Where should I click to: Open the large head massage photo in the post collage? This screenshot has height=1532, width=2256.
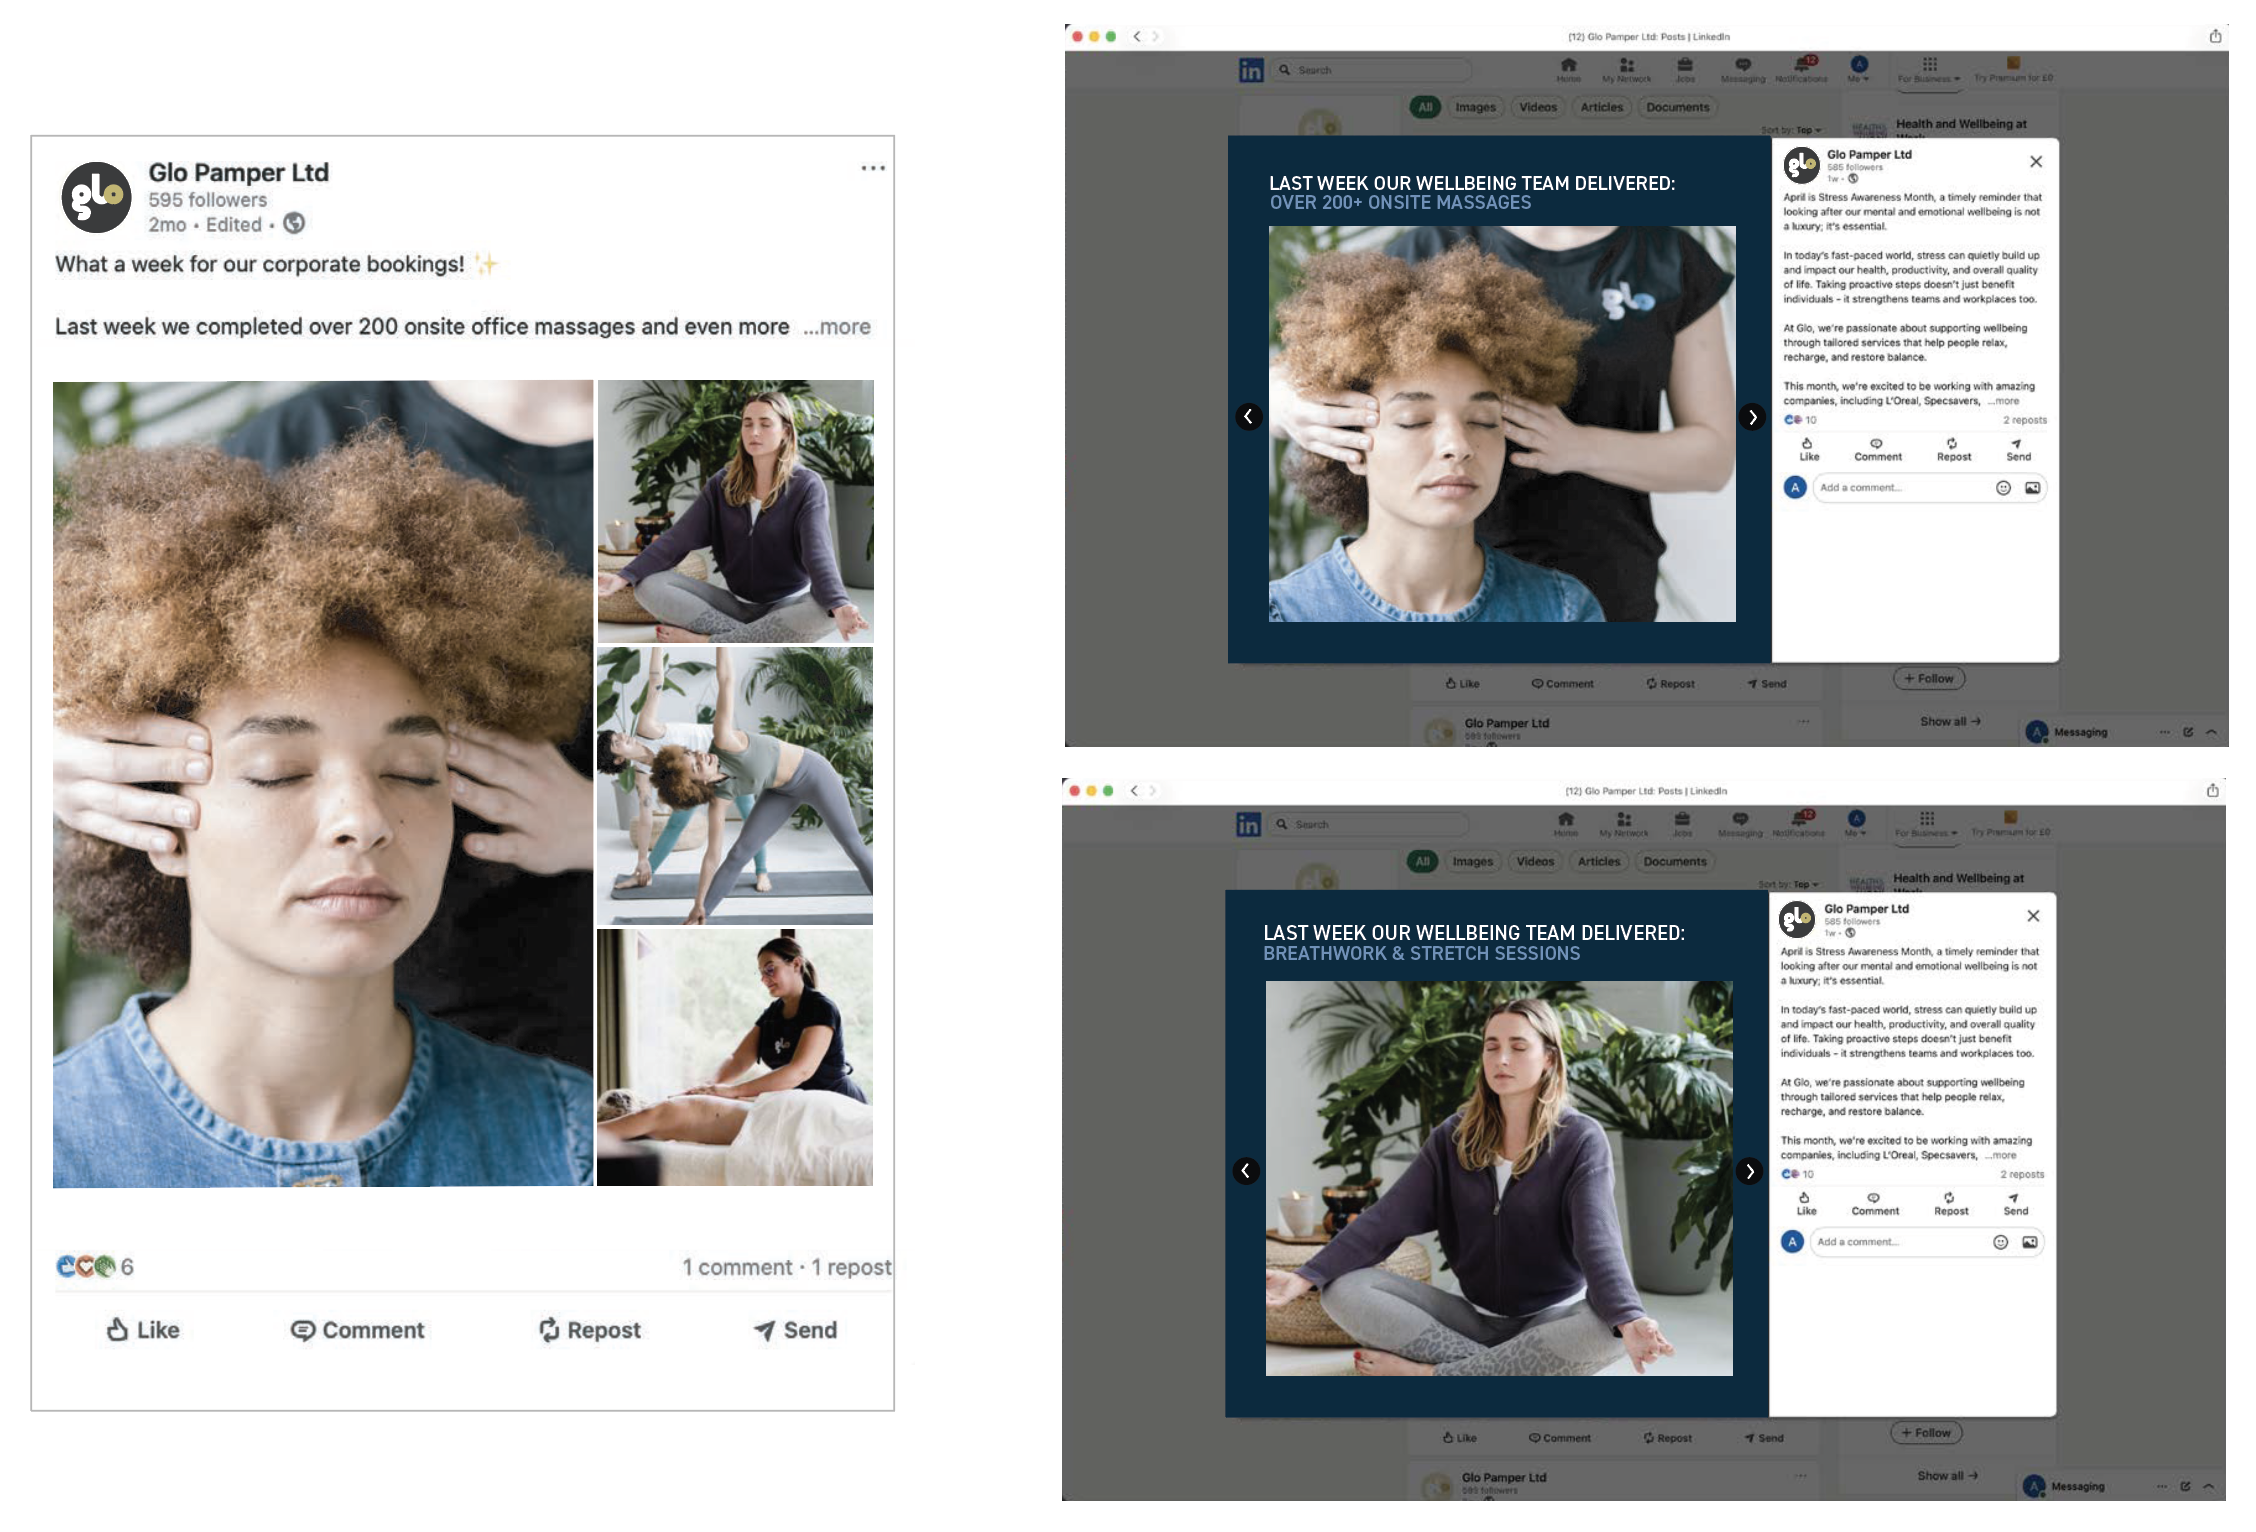tap(323, 783)
